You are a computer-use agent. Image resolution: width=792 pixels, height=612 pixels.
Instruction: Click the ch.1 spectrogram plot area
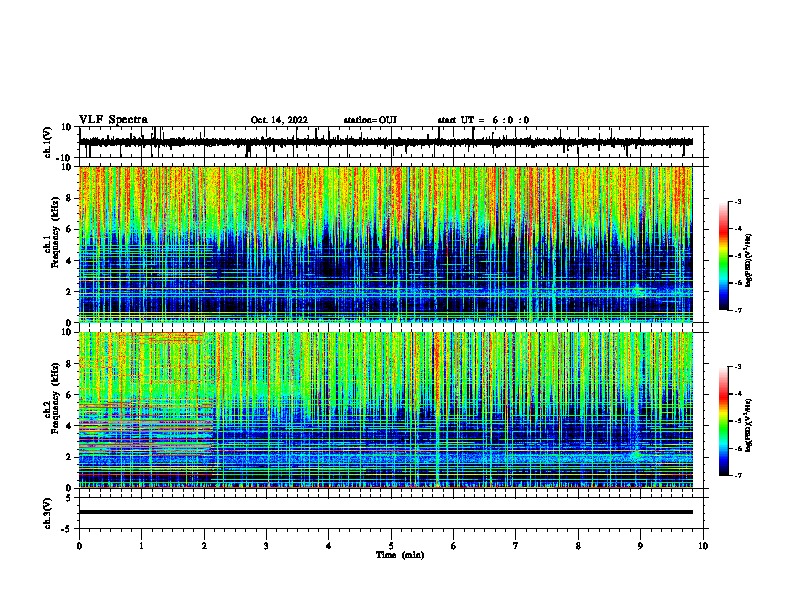[386, 244]
